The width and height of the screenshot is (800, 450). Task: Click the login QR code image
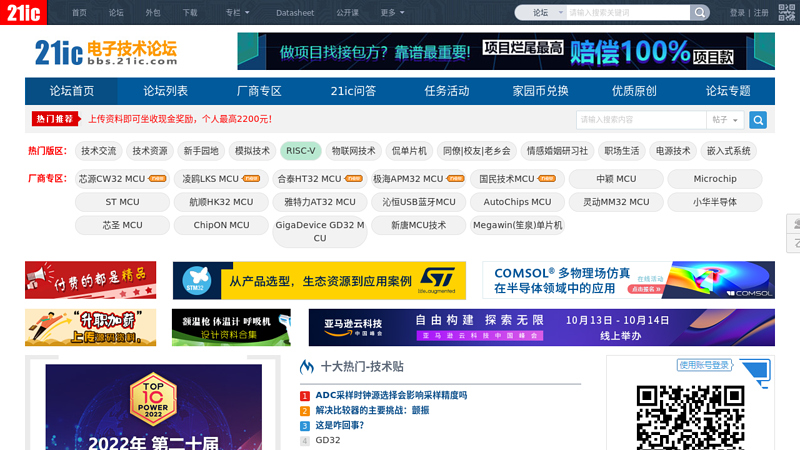click(690, 417)
